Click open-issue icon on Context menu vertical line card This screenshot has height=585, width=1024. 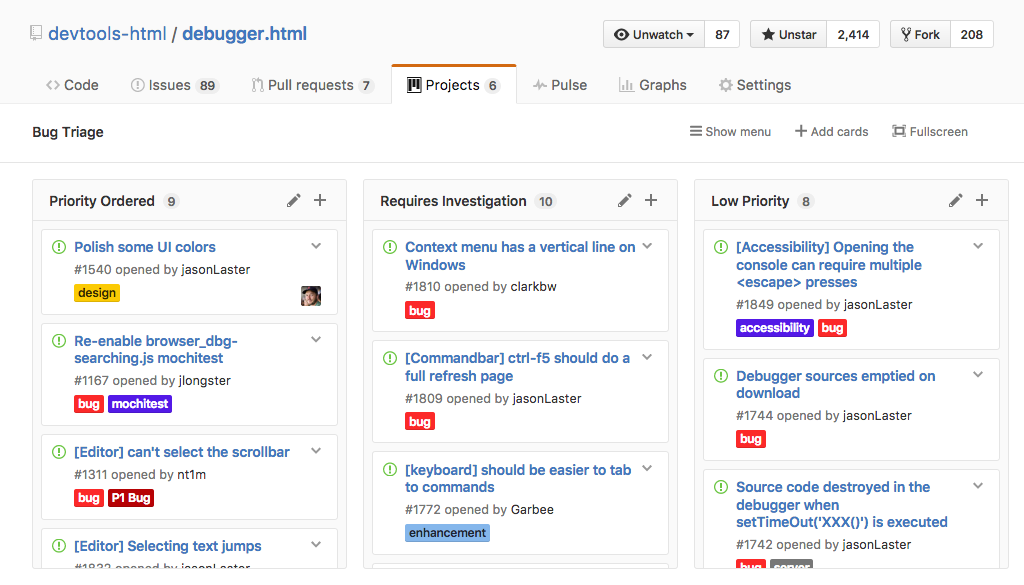[390, 247]
